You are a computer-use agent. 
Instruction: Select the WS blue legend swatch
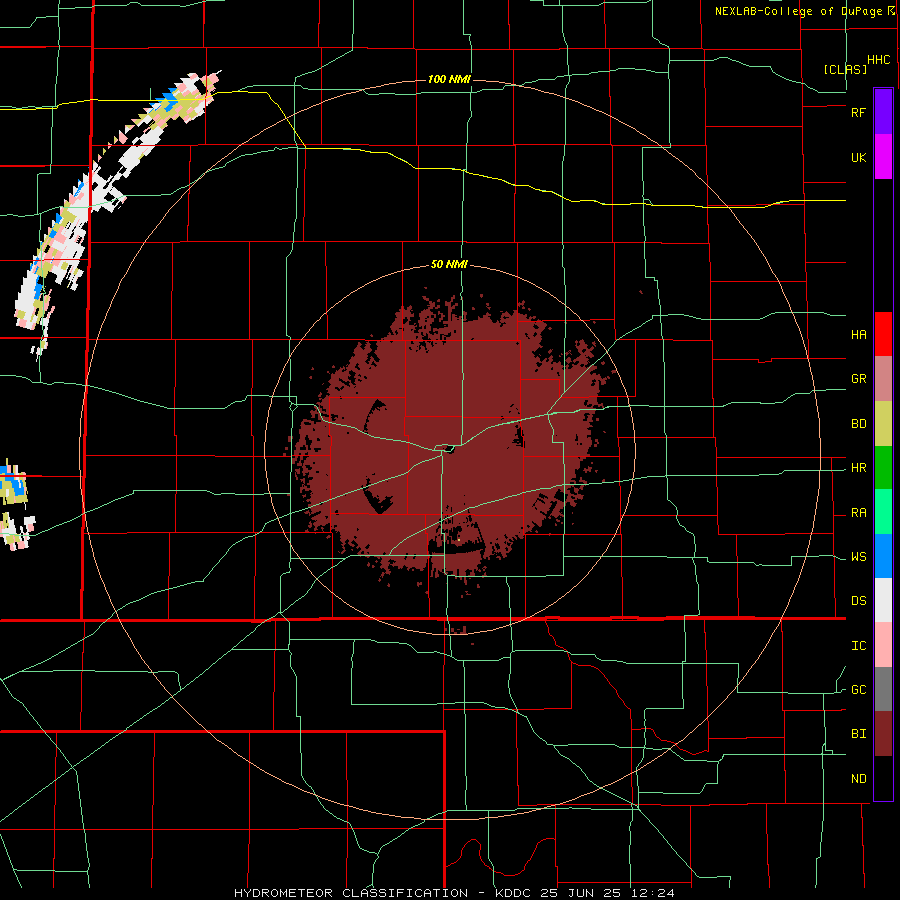(x=883, y=556)
